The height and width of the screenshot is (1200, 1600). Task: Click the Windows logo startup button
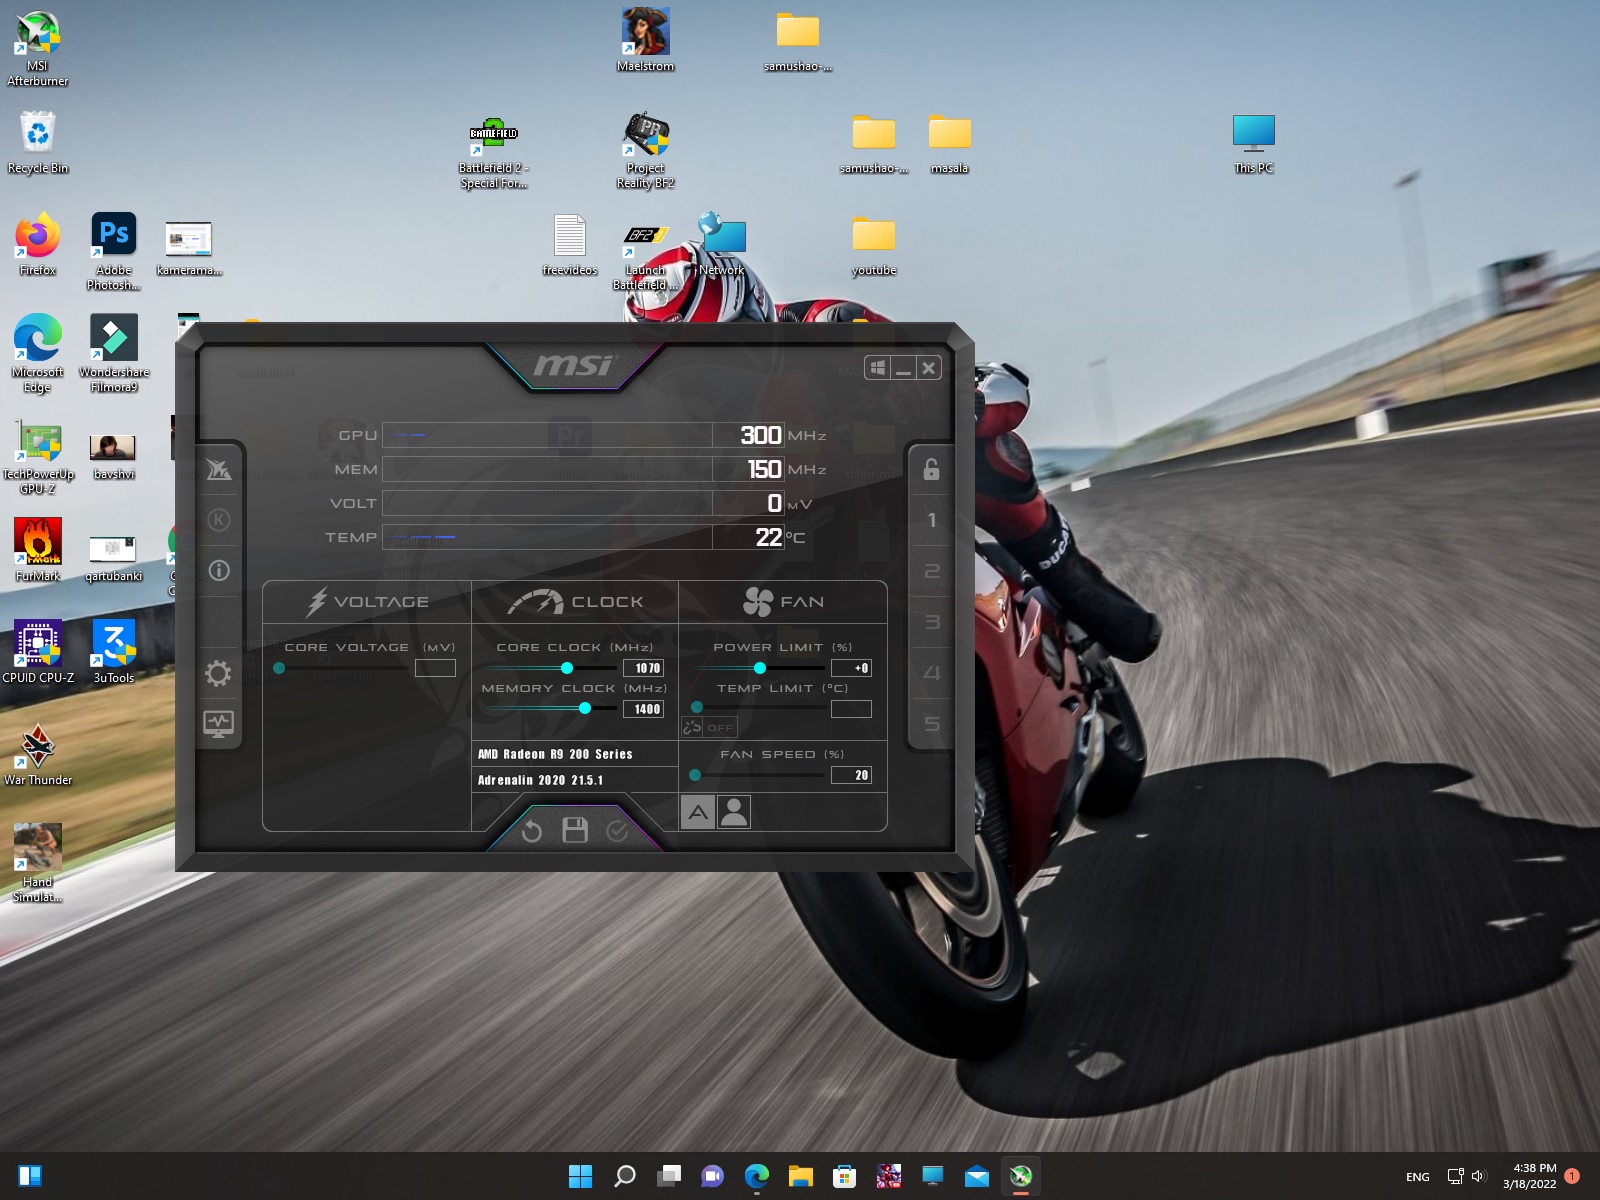click(877, 368)
